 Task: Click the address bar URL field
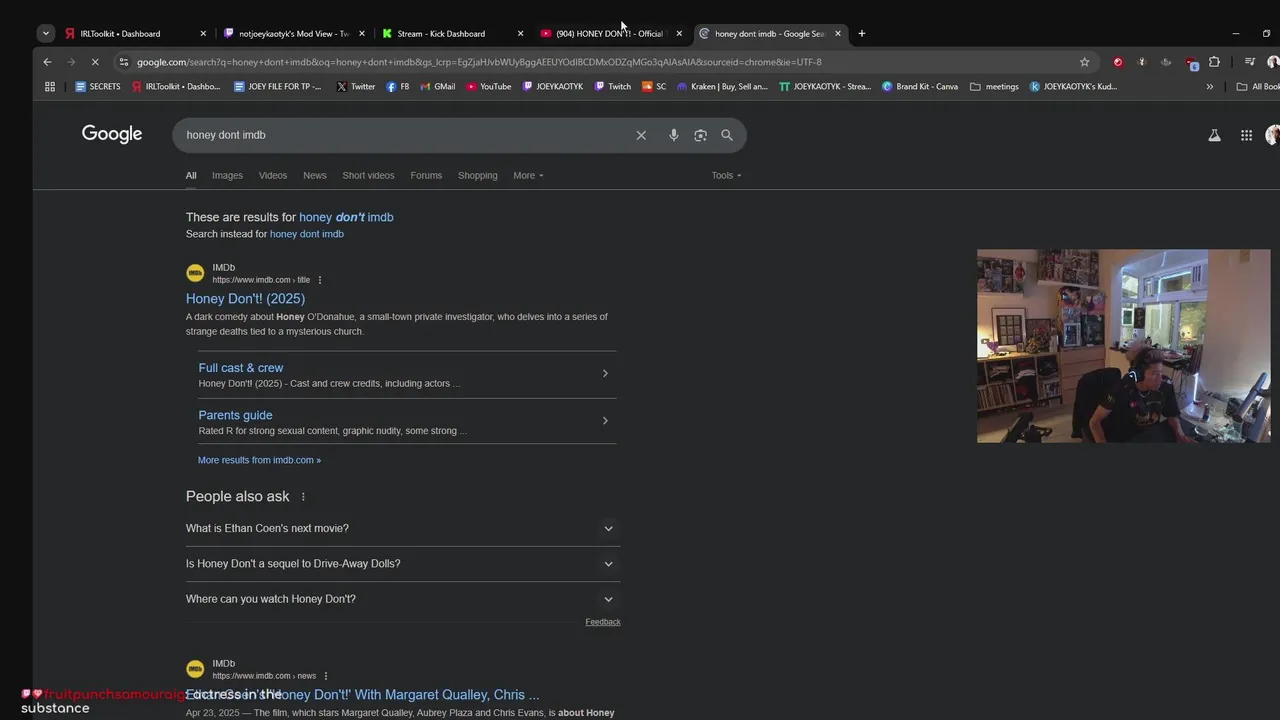tap(600, 62)
